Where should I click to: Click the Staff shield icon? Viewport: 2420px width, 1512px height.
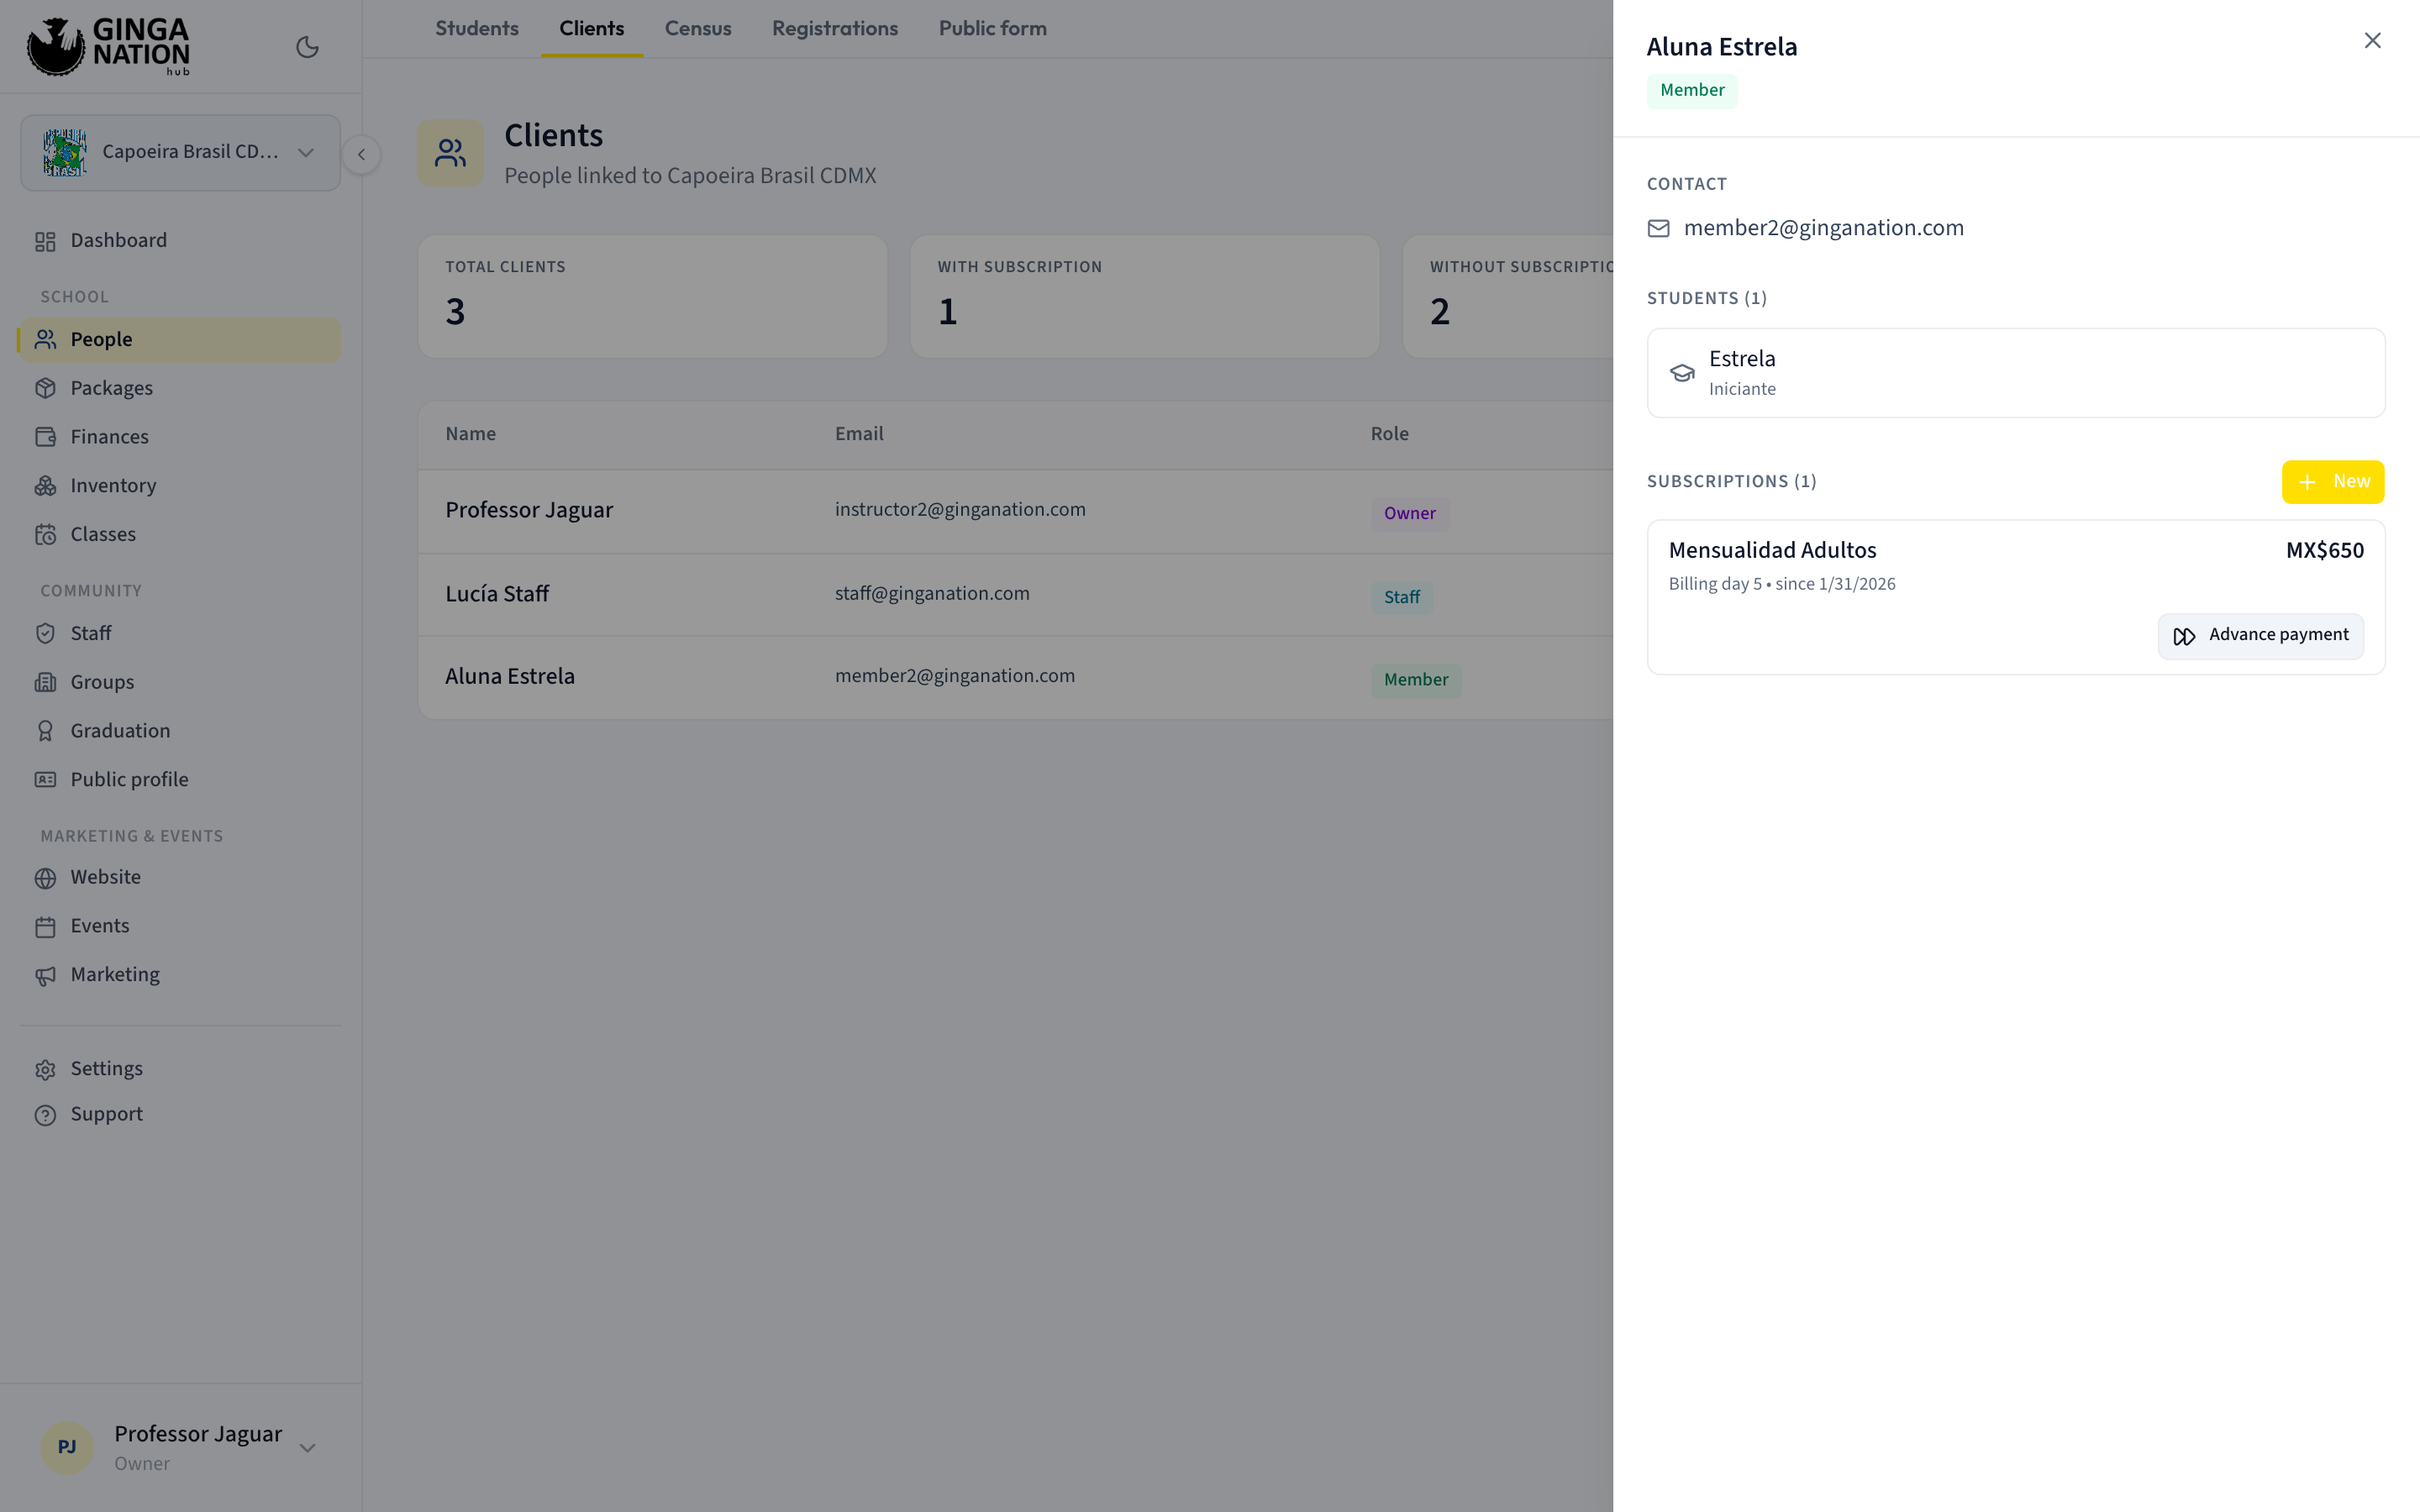45,633
